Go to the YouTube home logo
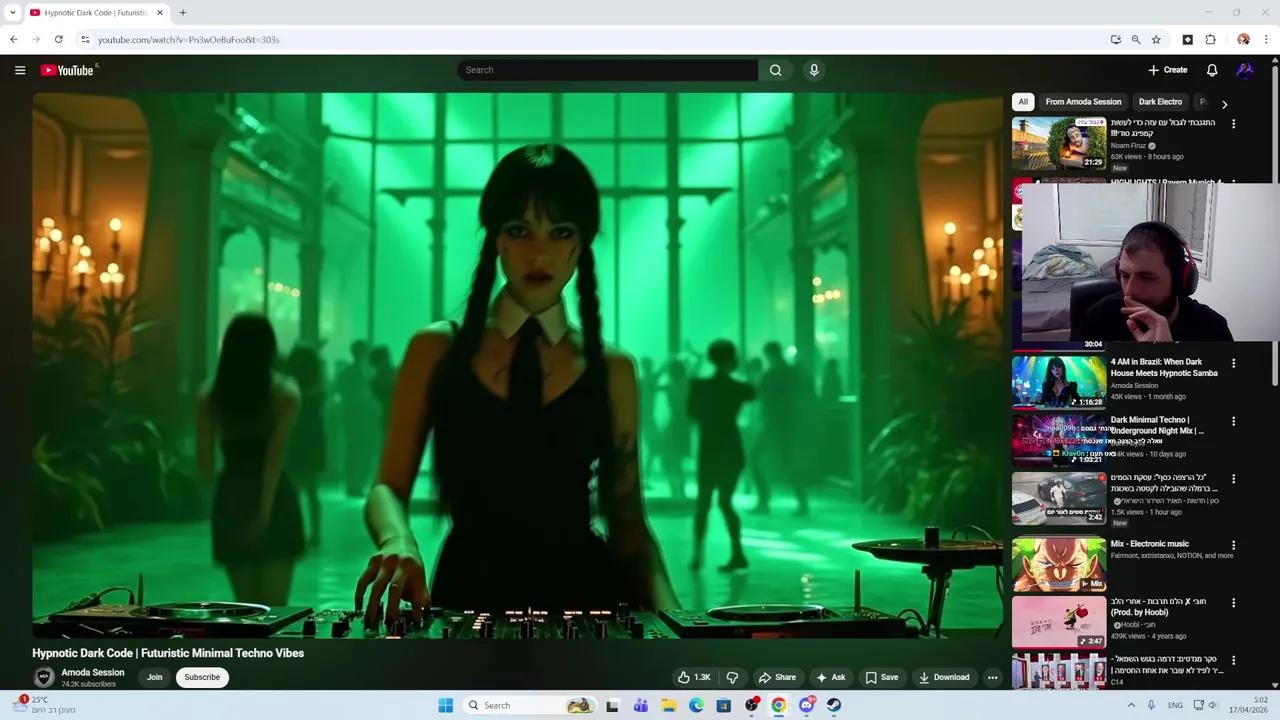 point(67,70)
